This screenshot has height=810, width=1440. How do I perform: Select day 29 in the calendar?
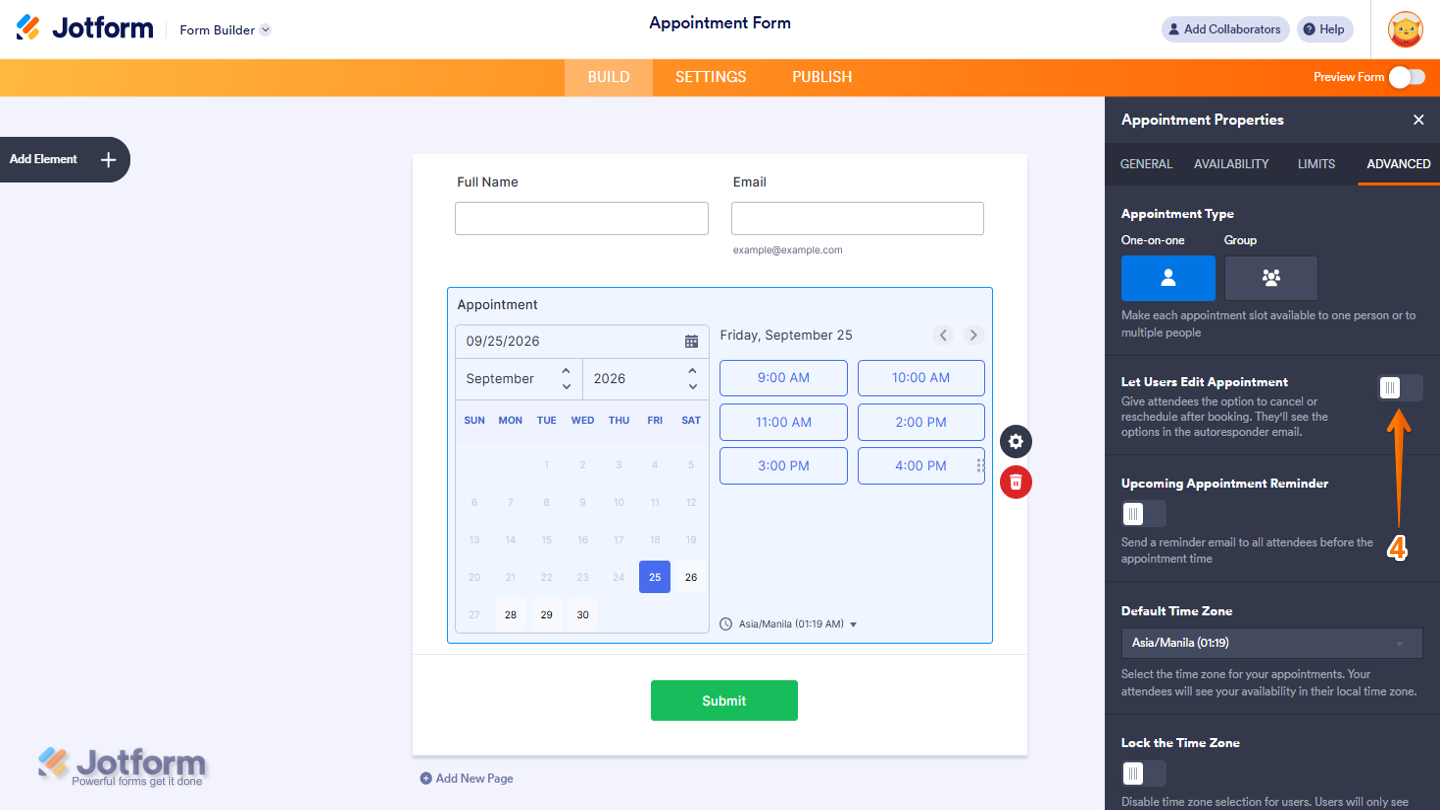[x=546, y=614]
